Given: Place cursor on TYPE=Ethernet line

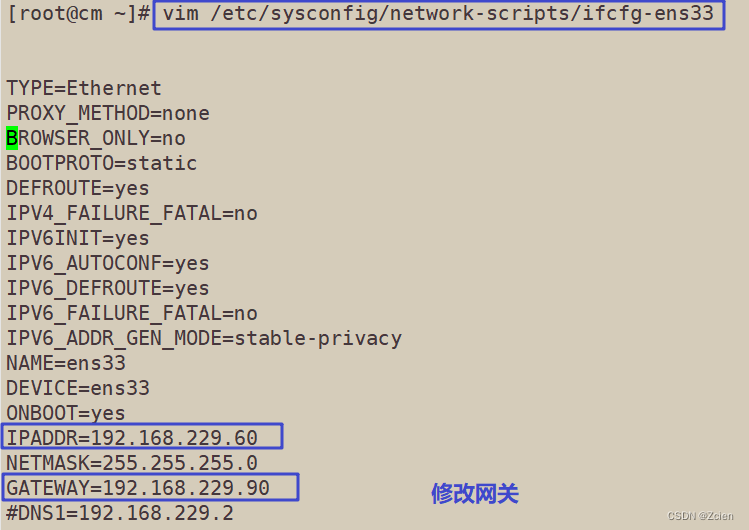Looking at the screenshot, I should click(x=84, y=88).
